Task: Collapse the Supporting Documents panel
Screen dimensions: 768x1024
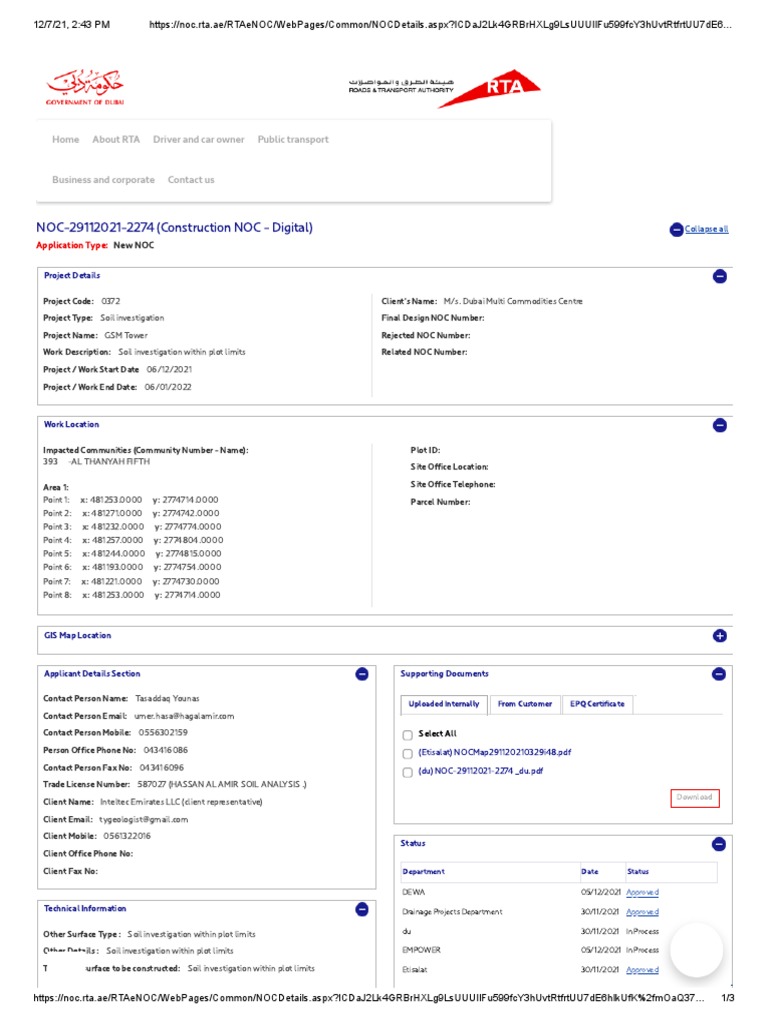Action: tap(719, 674)
